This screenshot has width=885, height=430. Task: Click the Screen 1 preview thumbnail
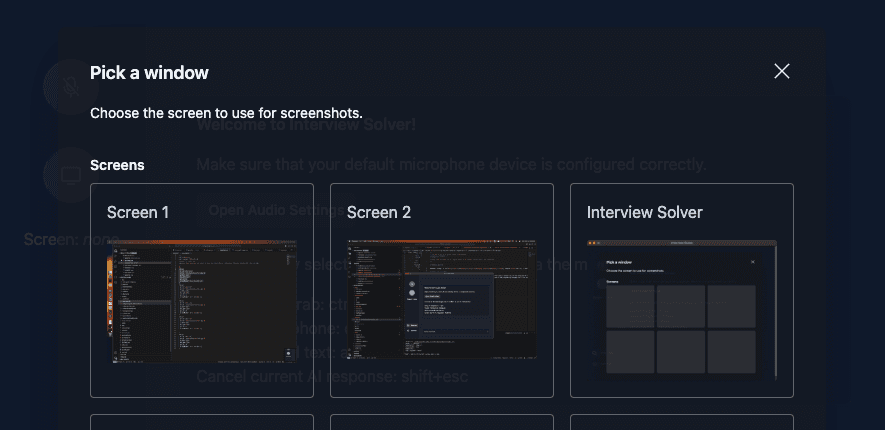[x=202, y=300]
